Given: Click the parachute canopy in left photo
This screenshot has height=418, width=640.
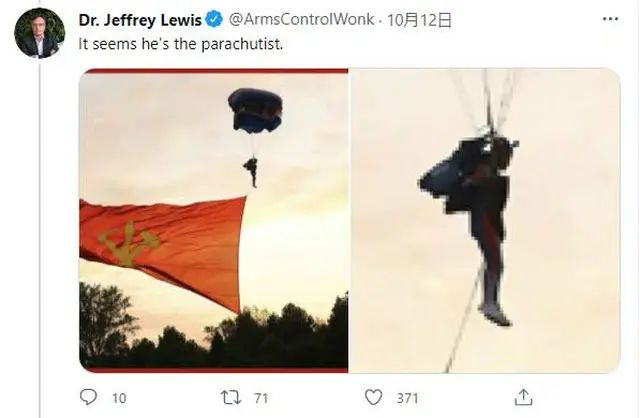Looking at the screenshot, I should [x=256, y=110].
